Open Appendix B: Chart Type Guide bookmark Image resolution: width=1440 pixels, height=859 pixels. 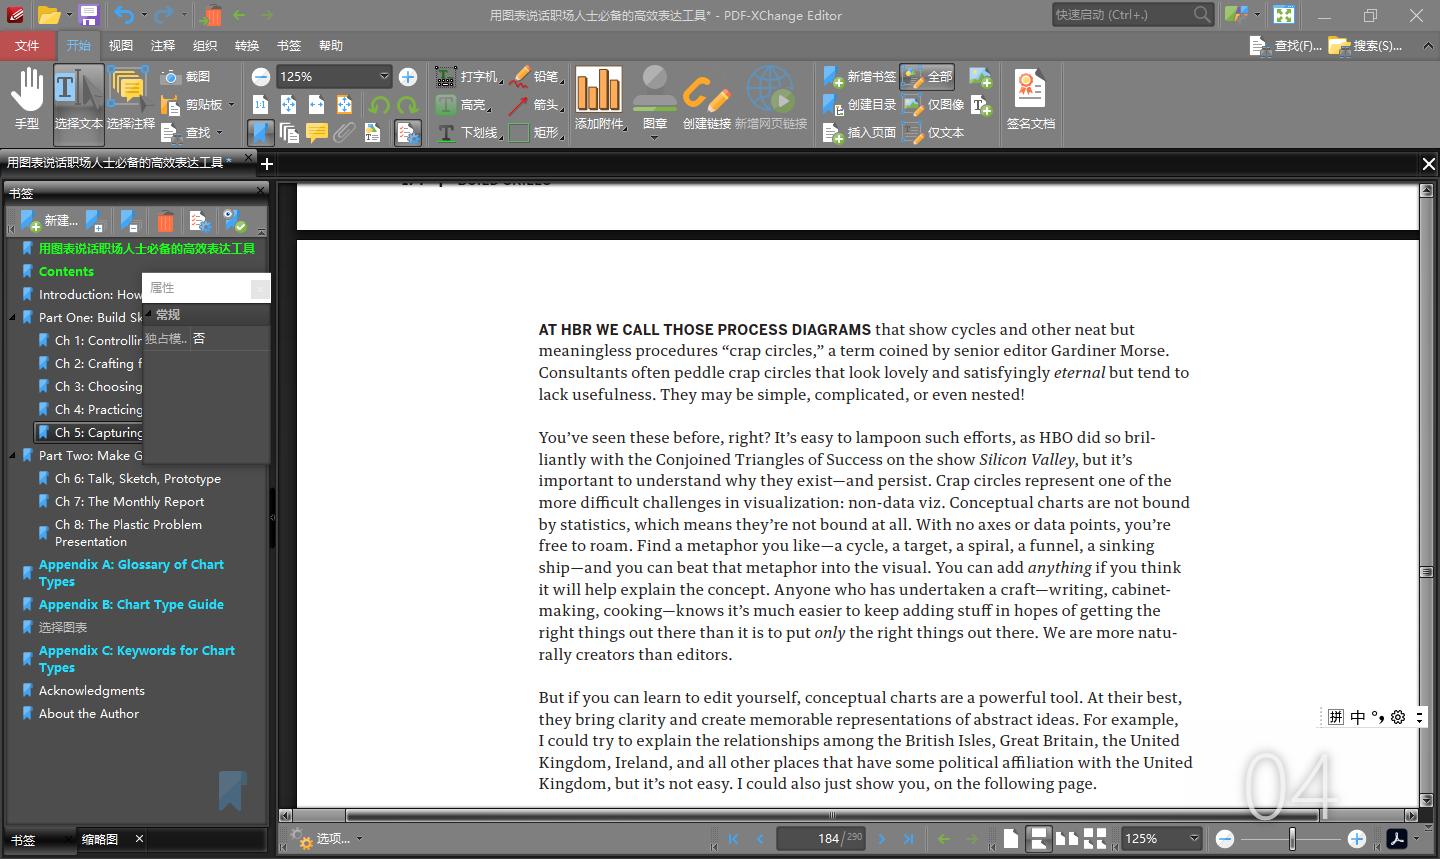click(x=131, y=605)
